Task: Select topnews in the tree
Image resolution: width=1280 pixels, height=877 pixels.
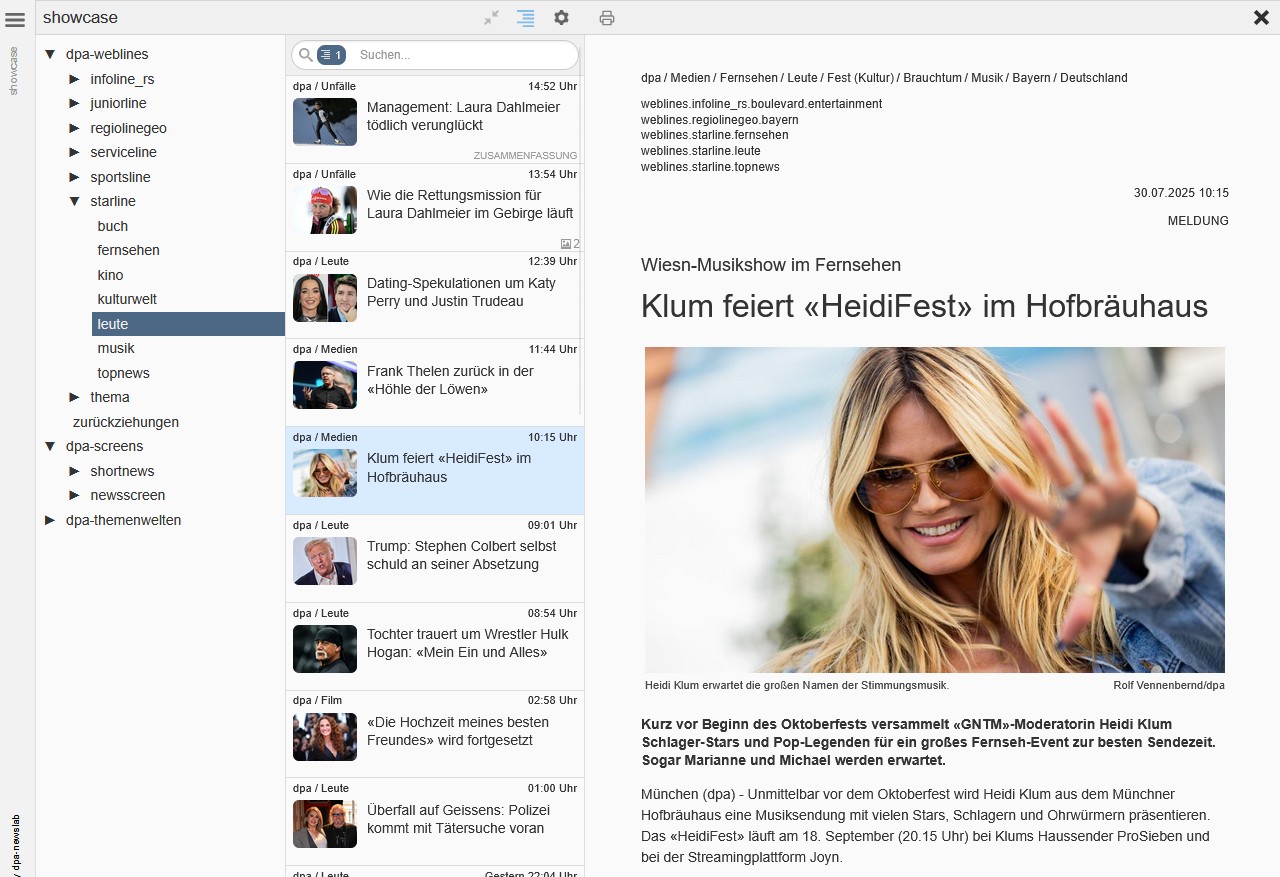Action: click(124, 373)
